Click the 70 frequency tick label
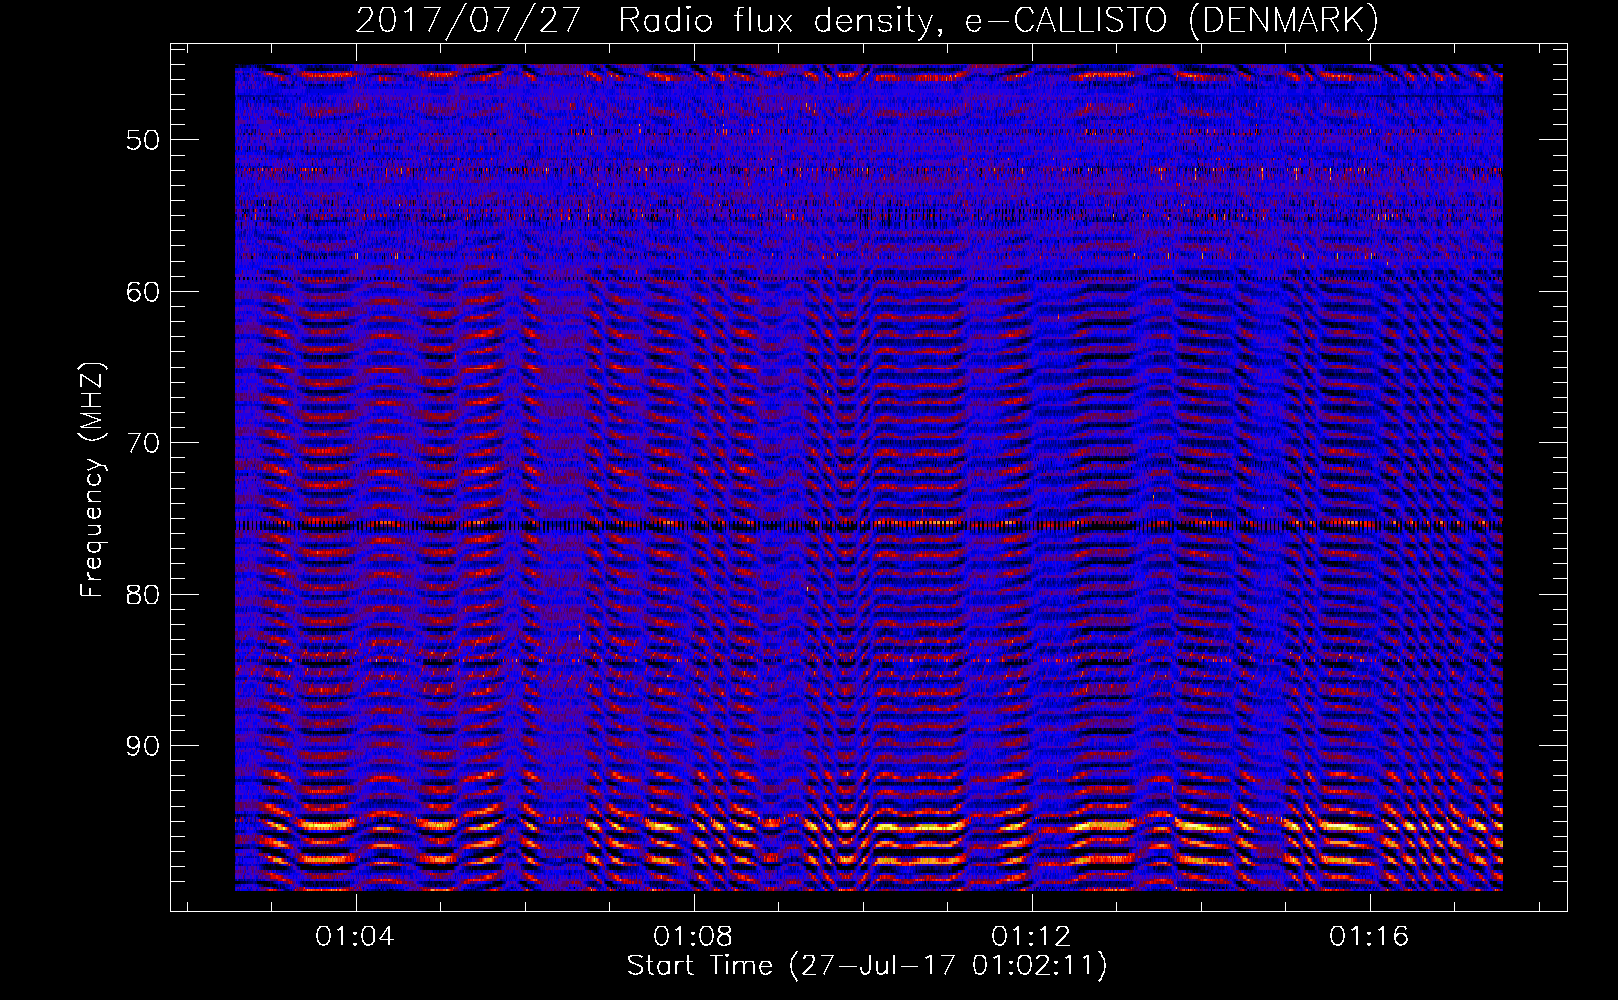 pyautogui.click(x=142, y=443)
